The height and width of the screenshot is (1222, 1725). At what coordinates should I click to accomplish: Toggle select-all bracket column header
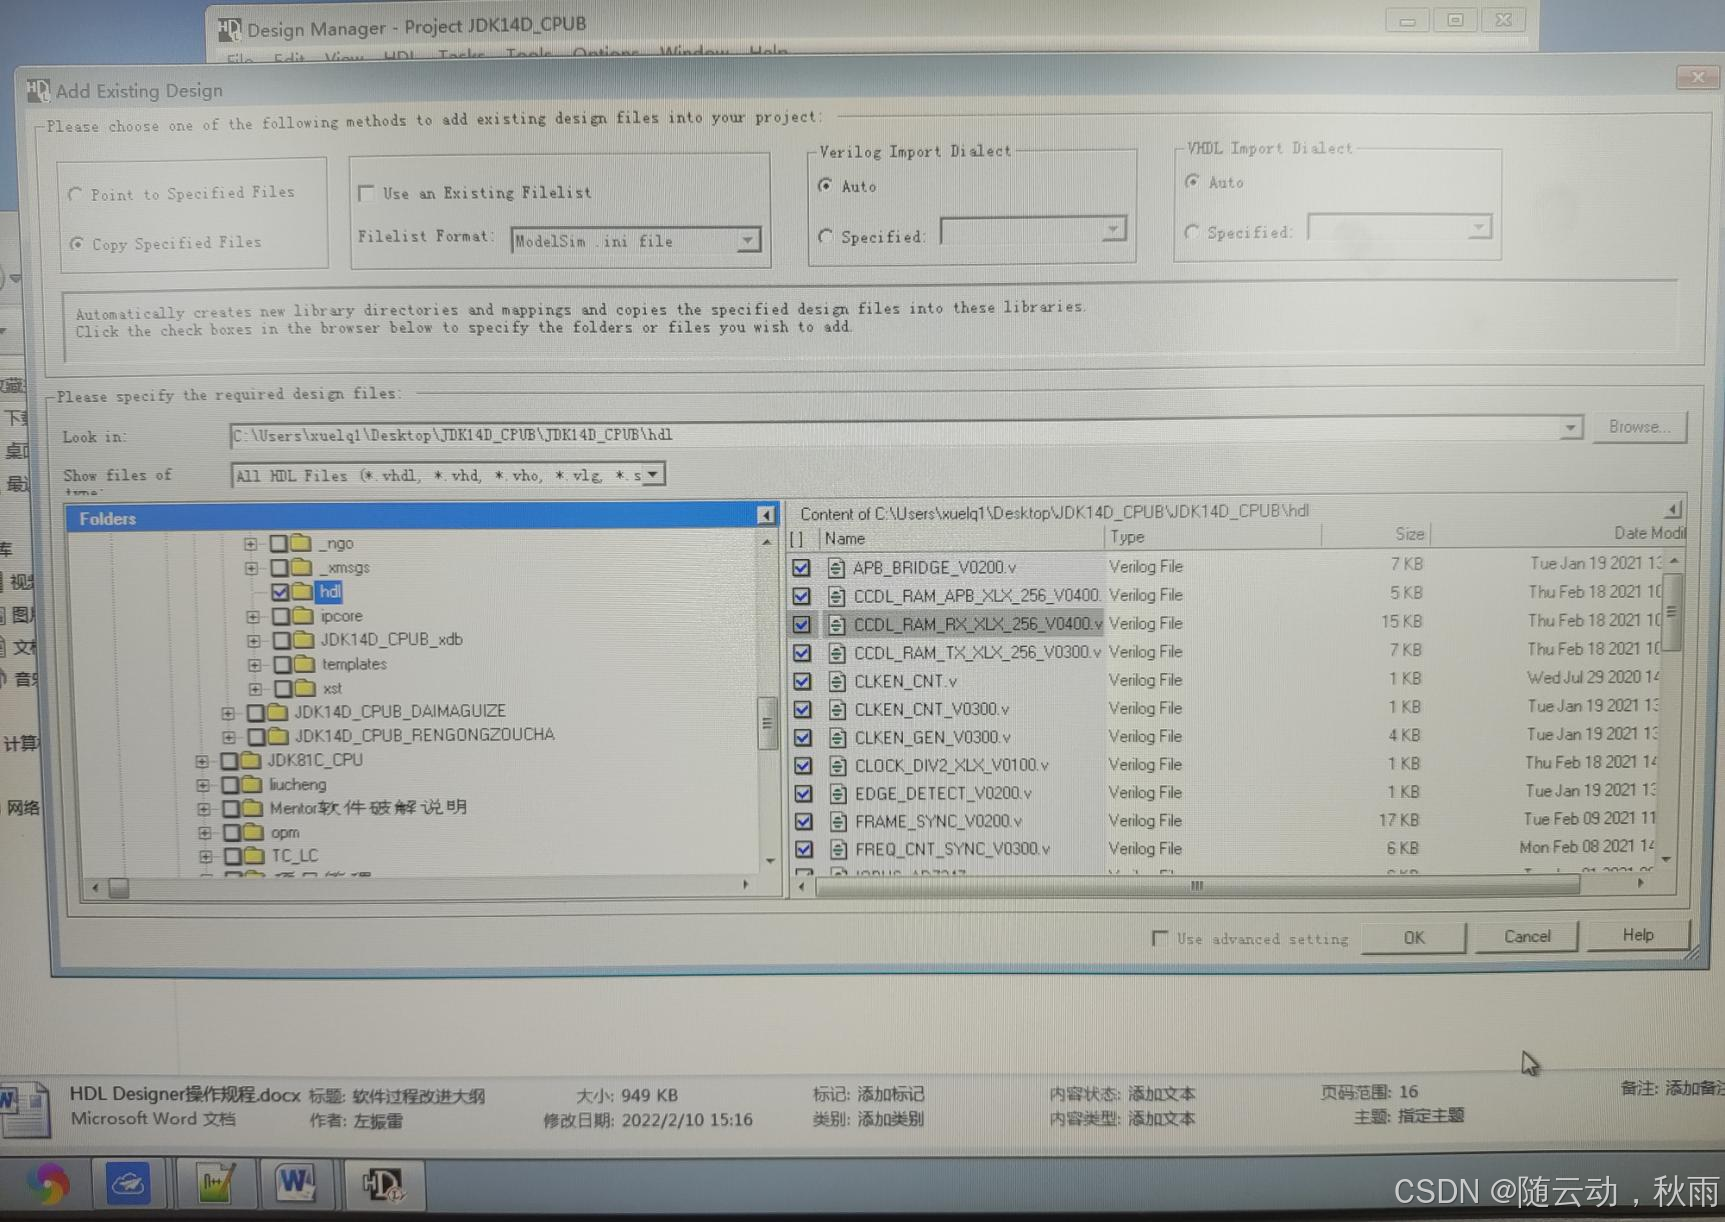click(x=797, y=539)
